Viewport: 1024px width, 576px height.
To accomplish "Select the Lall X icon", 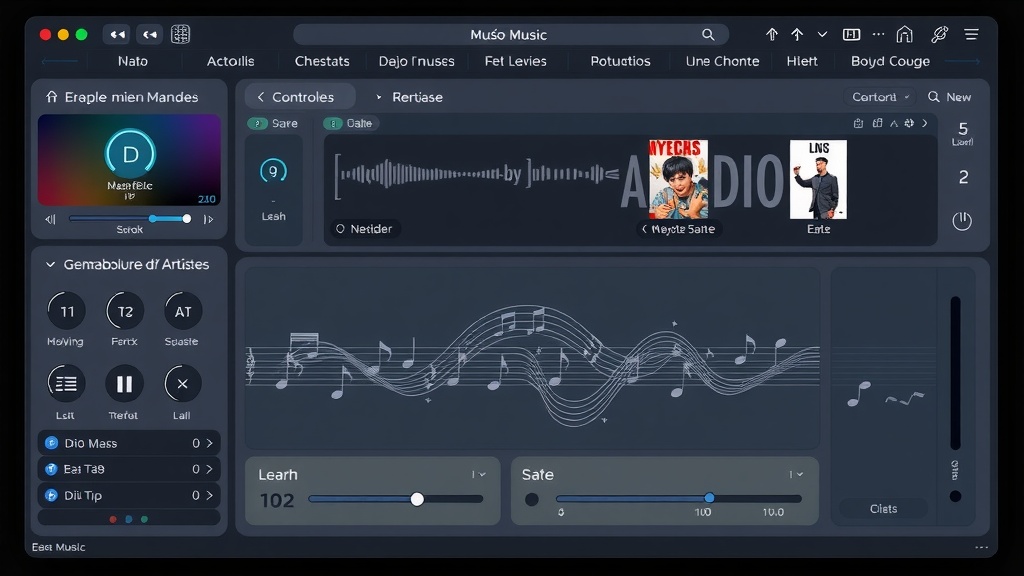I will tap(183, 384).
